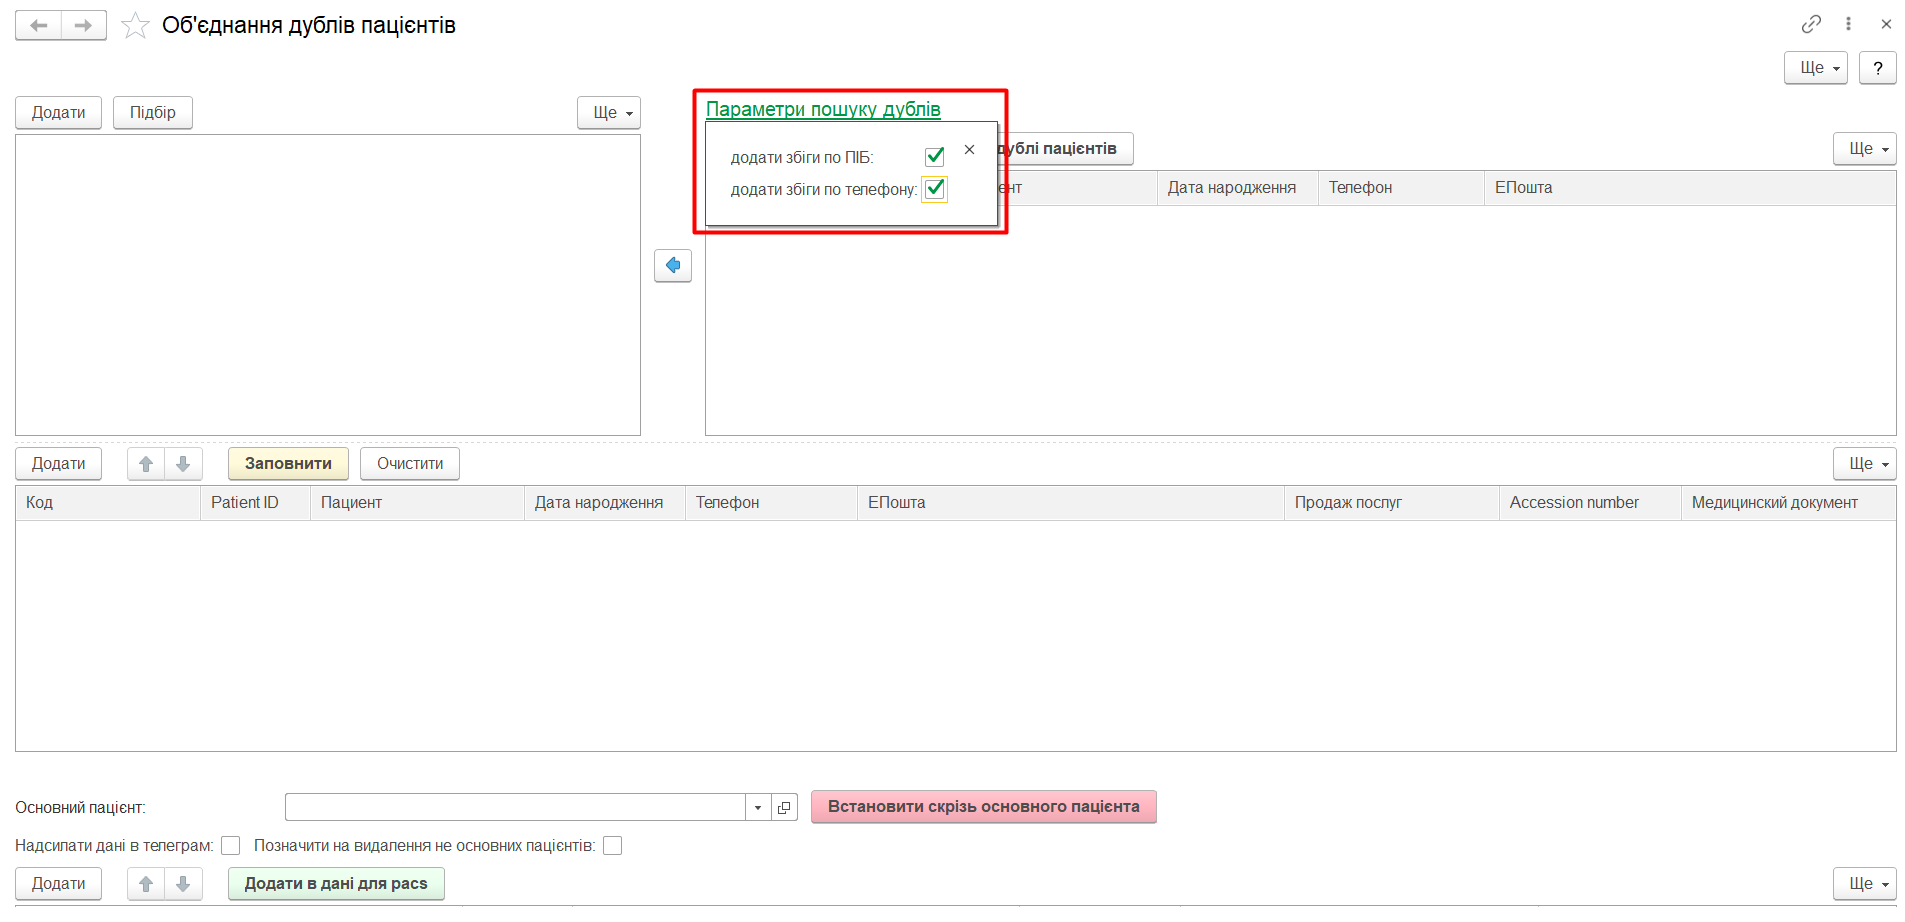Copy link using the chain icon
Screen dimensions: 1905x922
point(1811,24)
